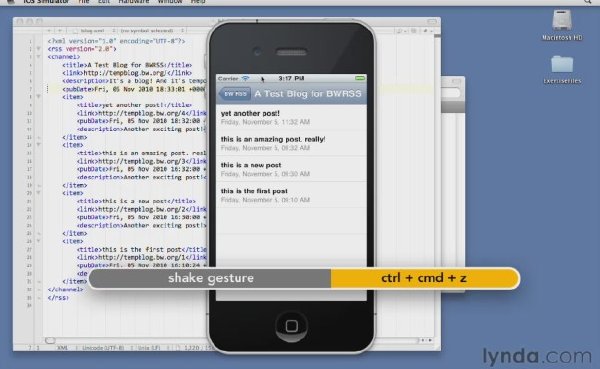Click the '<title>this is the first post' line in editor
Viewport: 600px width, 369px height.
(142, 249)
